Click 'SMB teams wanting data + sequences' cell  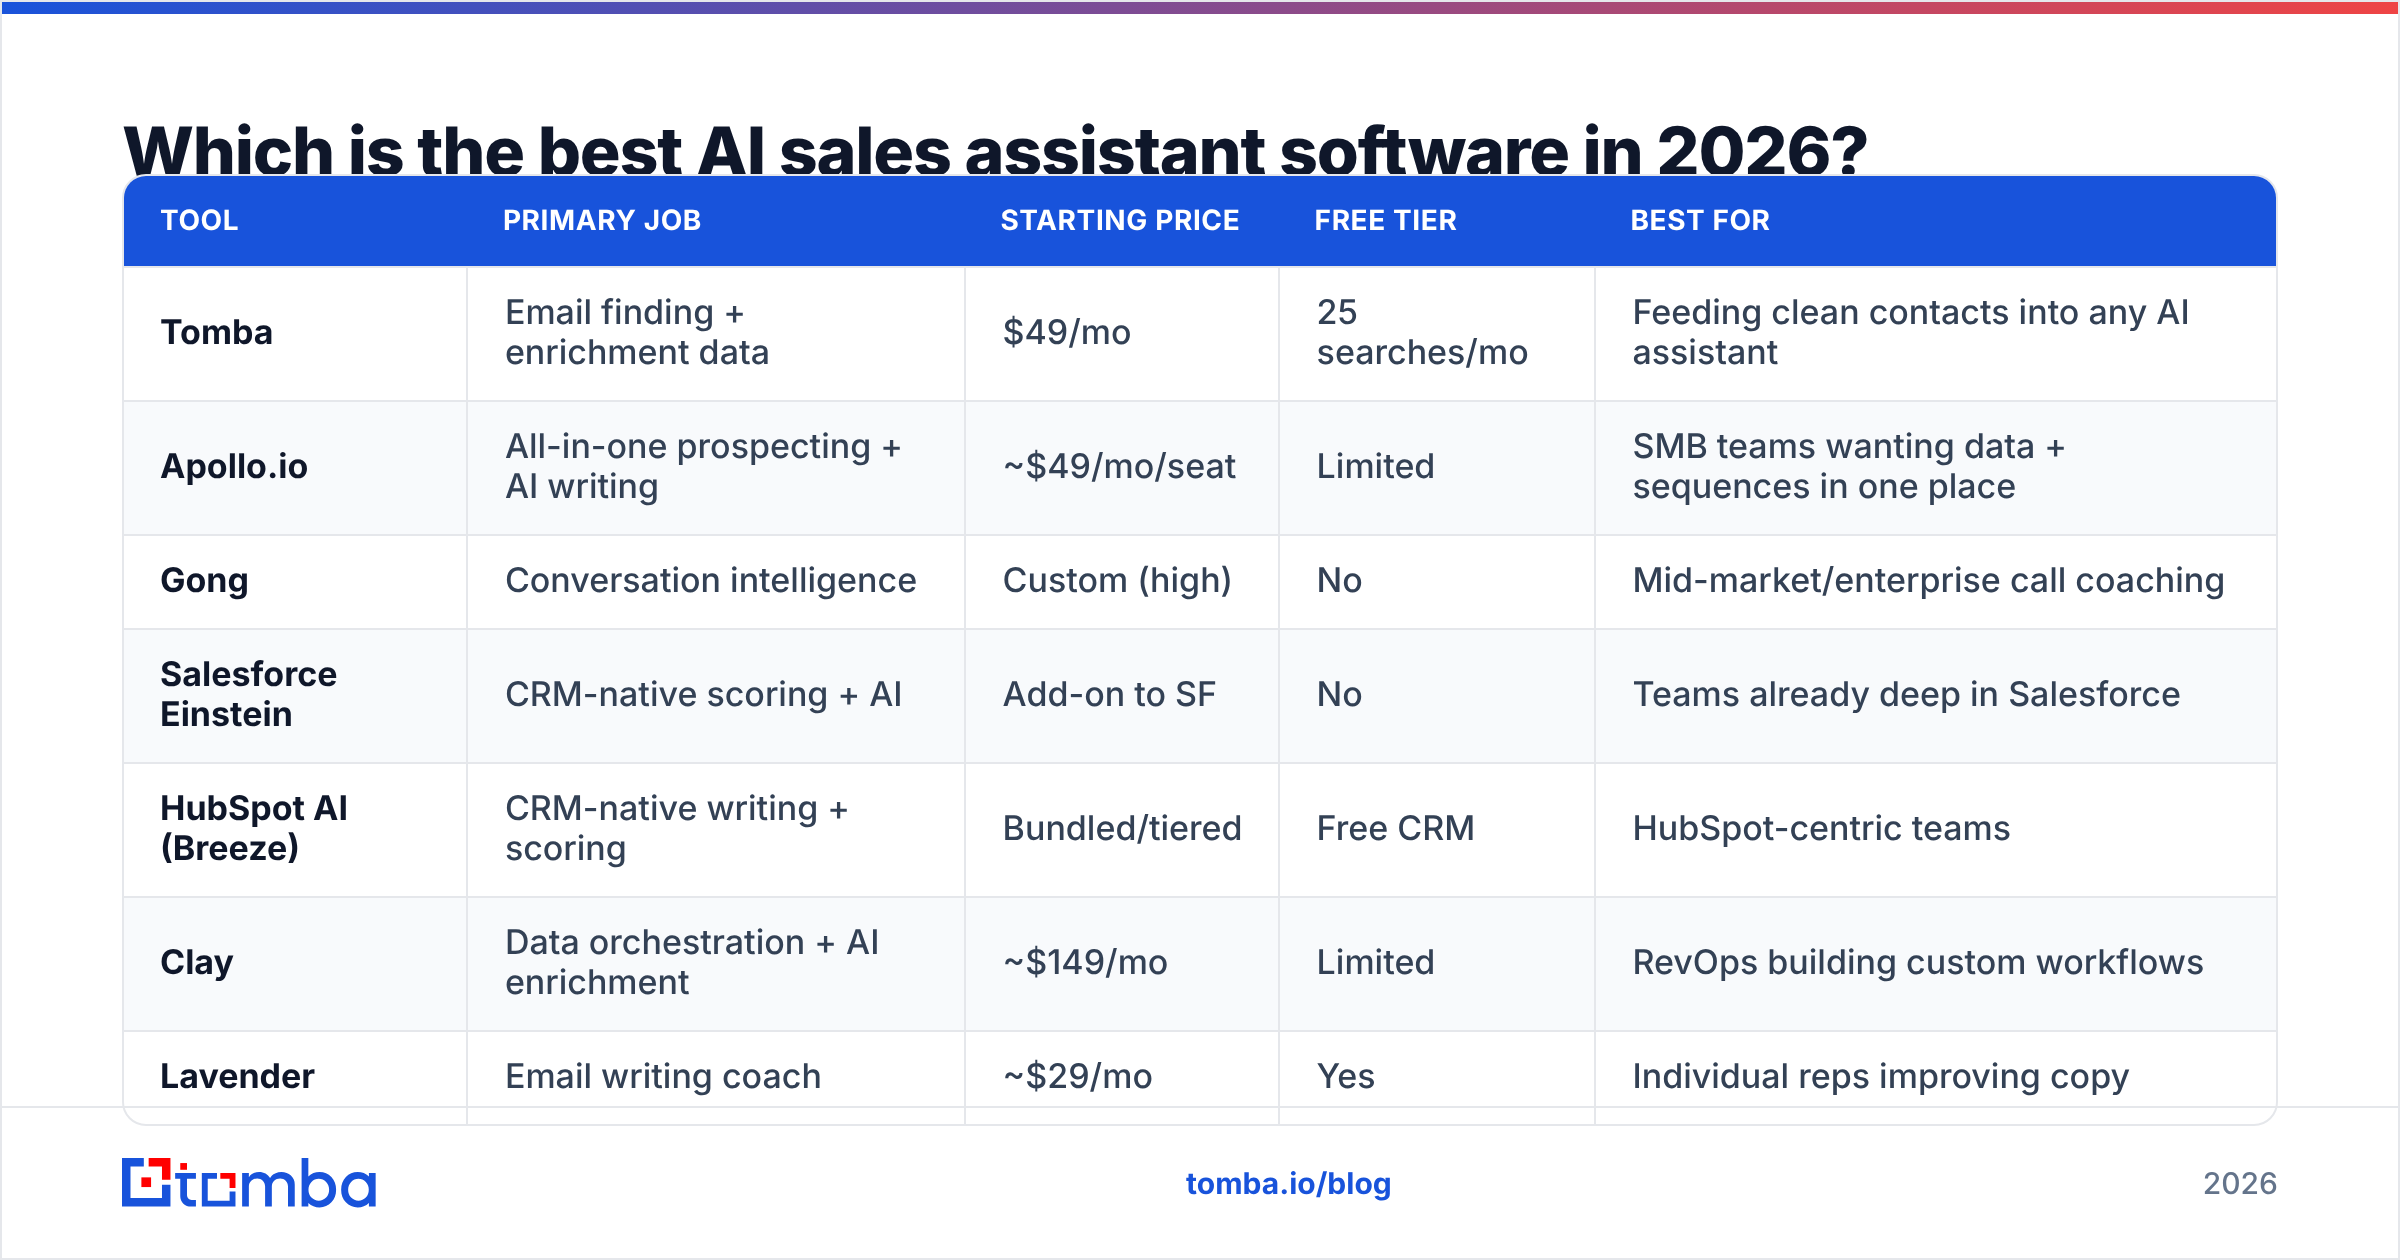coord(1935,467)
